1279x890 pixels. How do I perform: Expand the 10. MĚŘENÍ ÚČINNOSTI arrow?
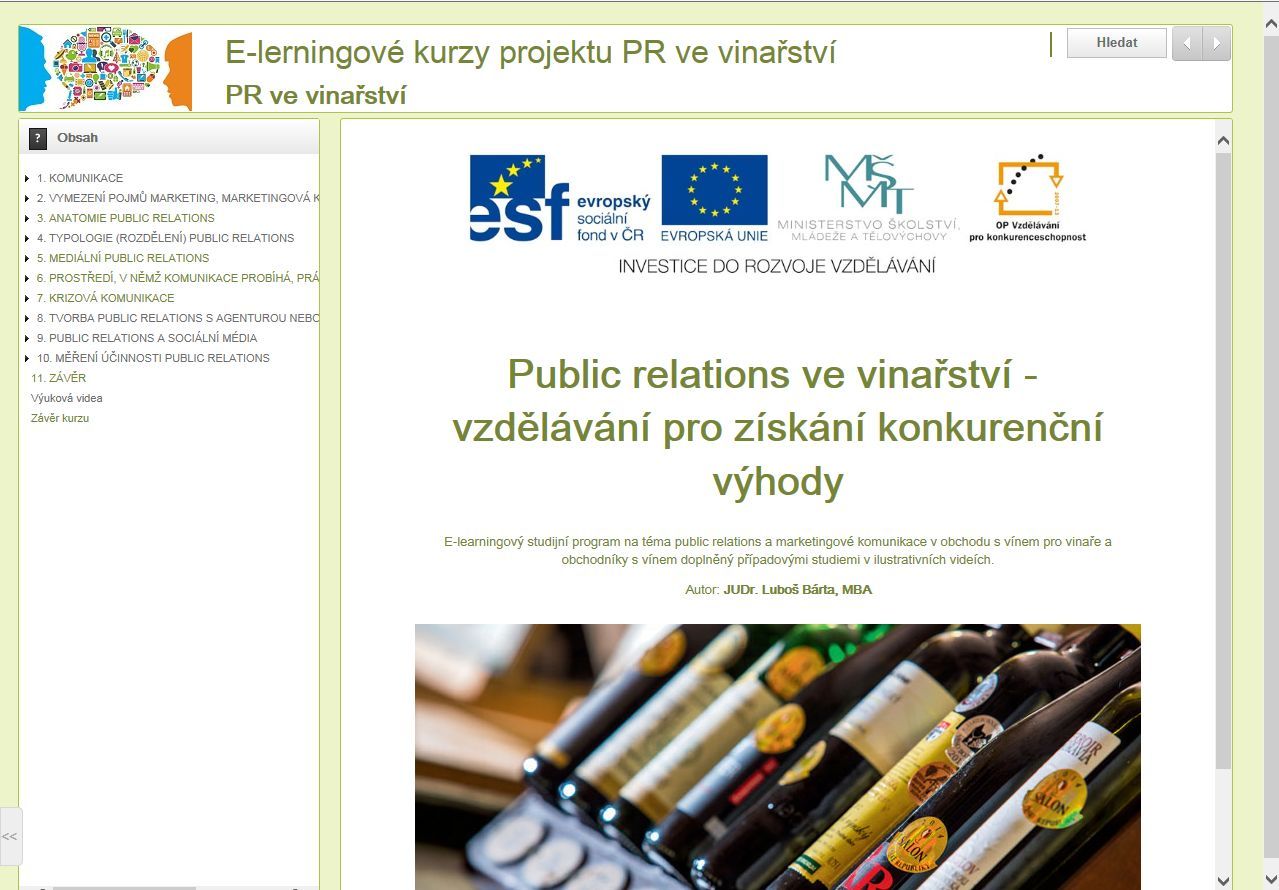click(27, 359)
